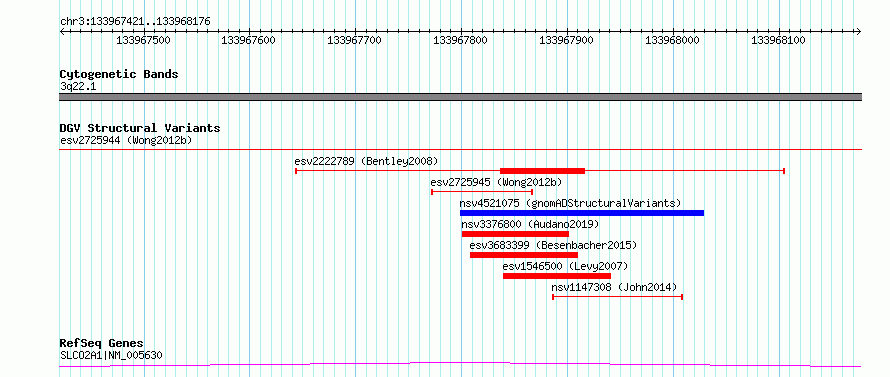This screenshot has width=890, height=377.
Task: Click the esv3683399 (Besenbacher2015) label
Action: (553, 245)
